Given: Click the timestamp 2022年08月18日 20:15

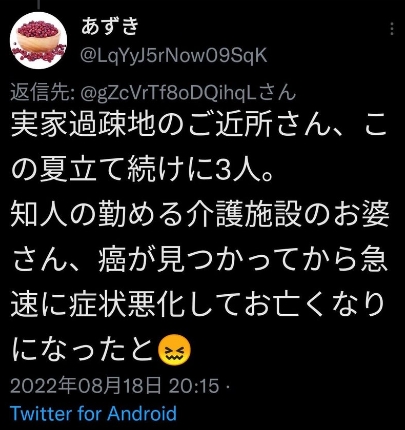Looking at the screenshot, I should tap(115, 386).
